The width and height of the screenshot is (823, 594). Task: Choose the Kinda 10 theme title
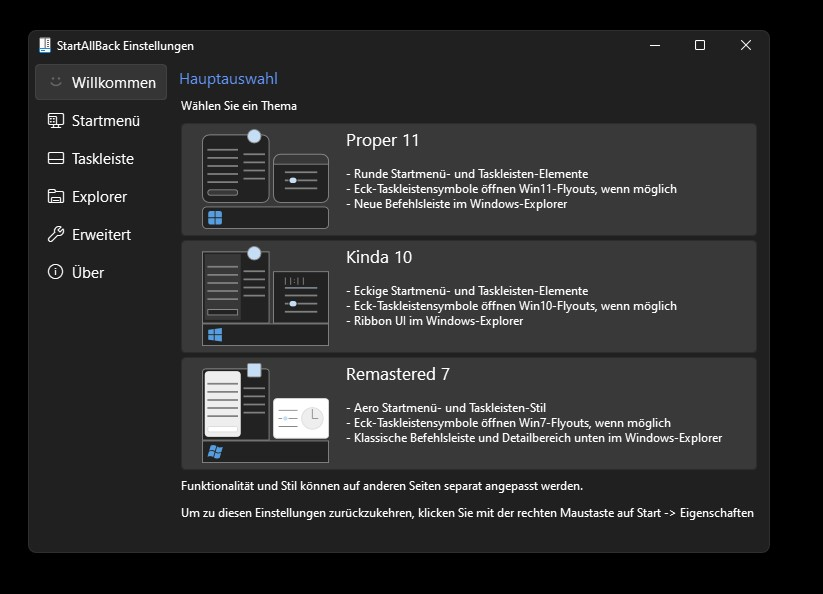point(379,258)
